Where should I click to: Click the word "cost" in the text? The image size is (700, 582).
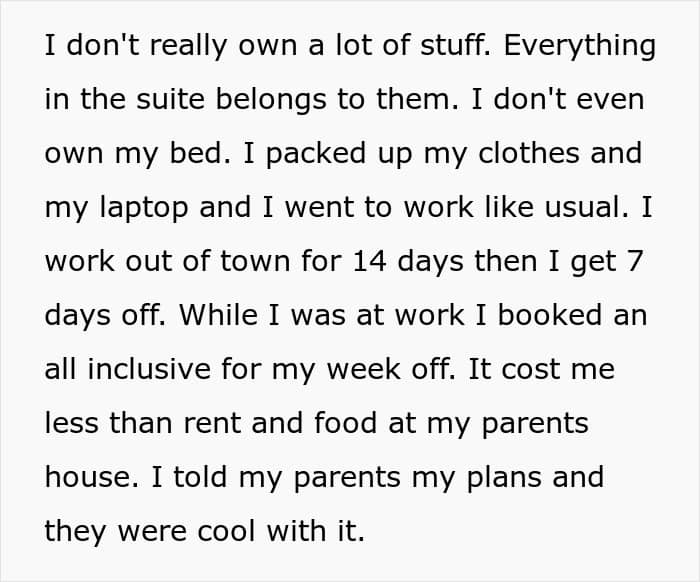(x=529, y=370)
